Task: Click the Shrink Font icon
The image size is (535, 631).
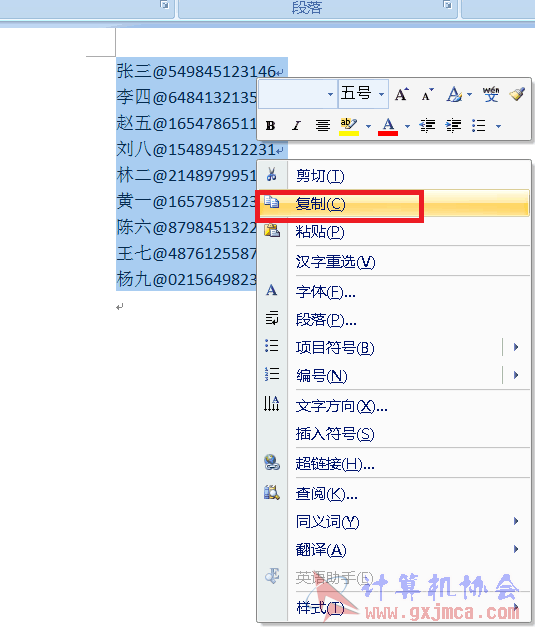Action: [427, 95]
